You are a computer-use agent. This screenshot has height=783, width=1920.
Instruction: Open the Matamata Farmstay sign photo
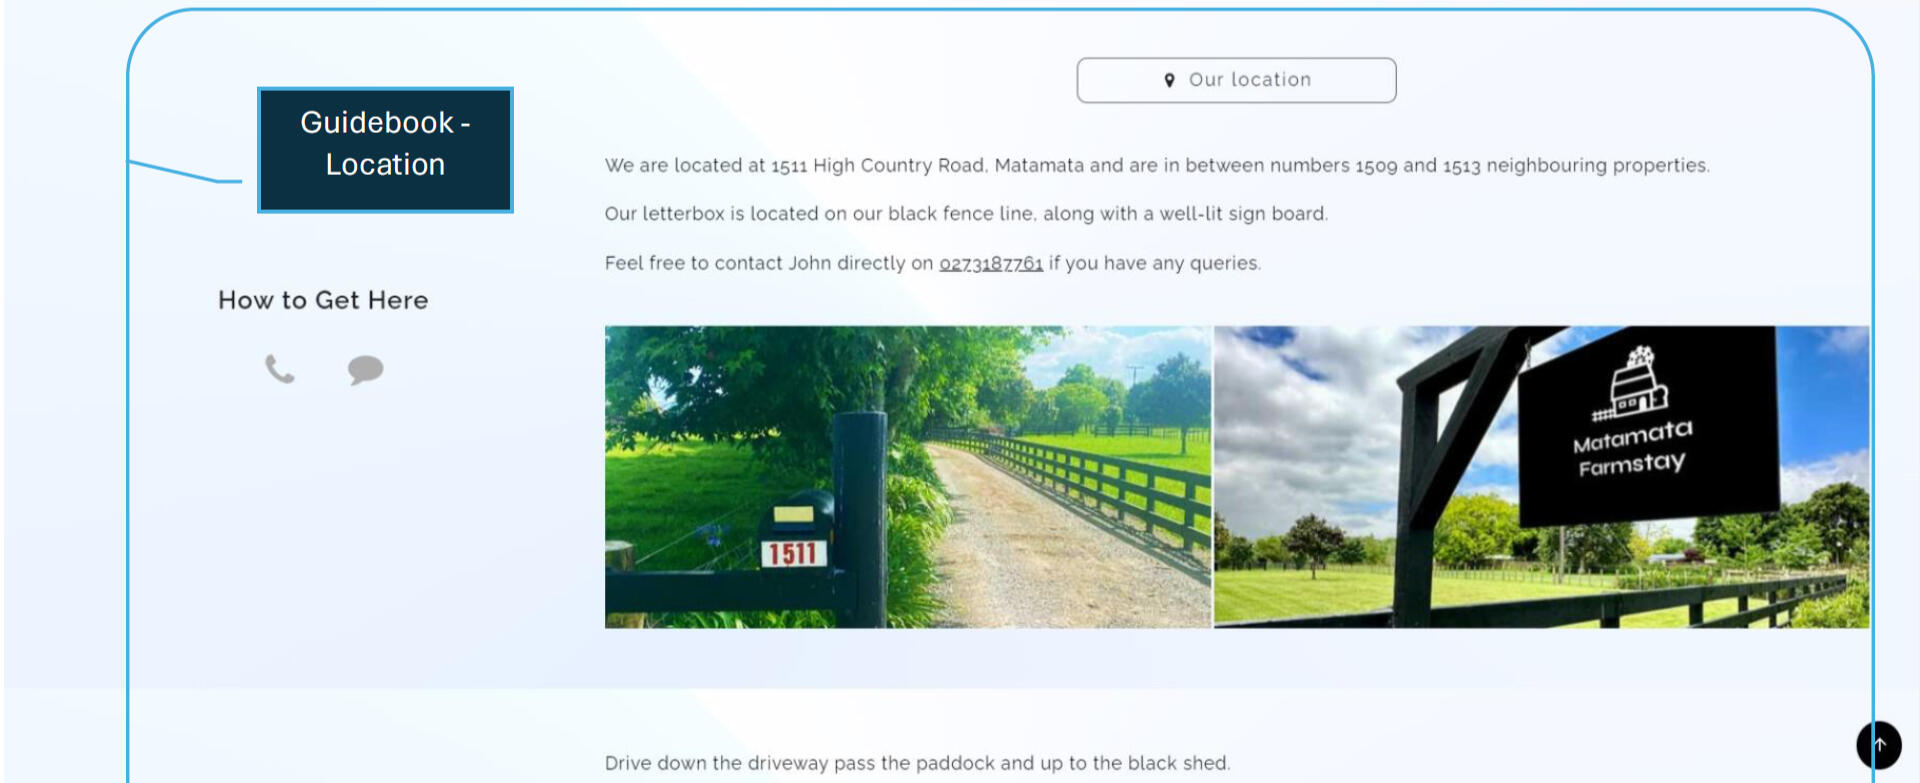[x=1541, y=477]
